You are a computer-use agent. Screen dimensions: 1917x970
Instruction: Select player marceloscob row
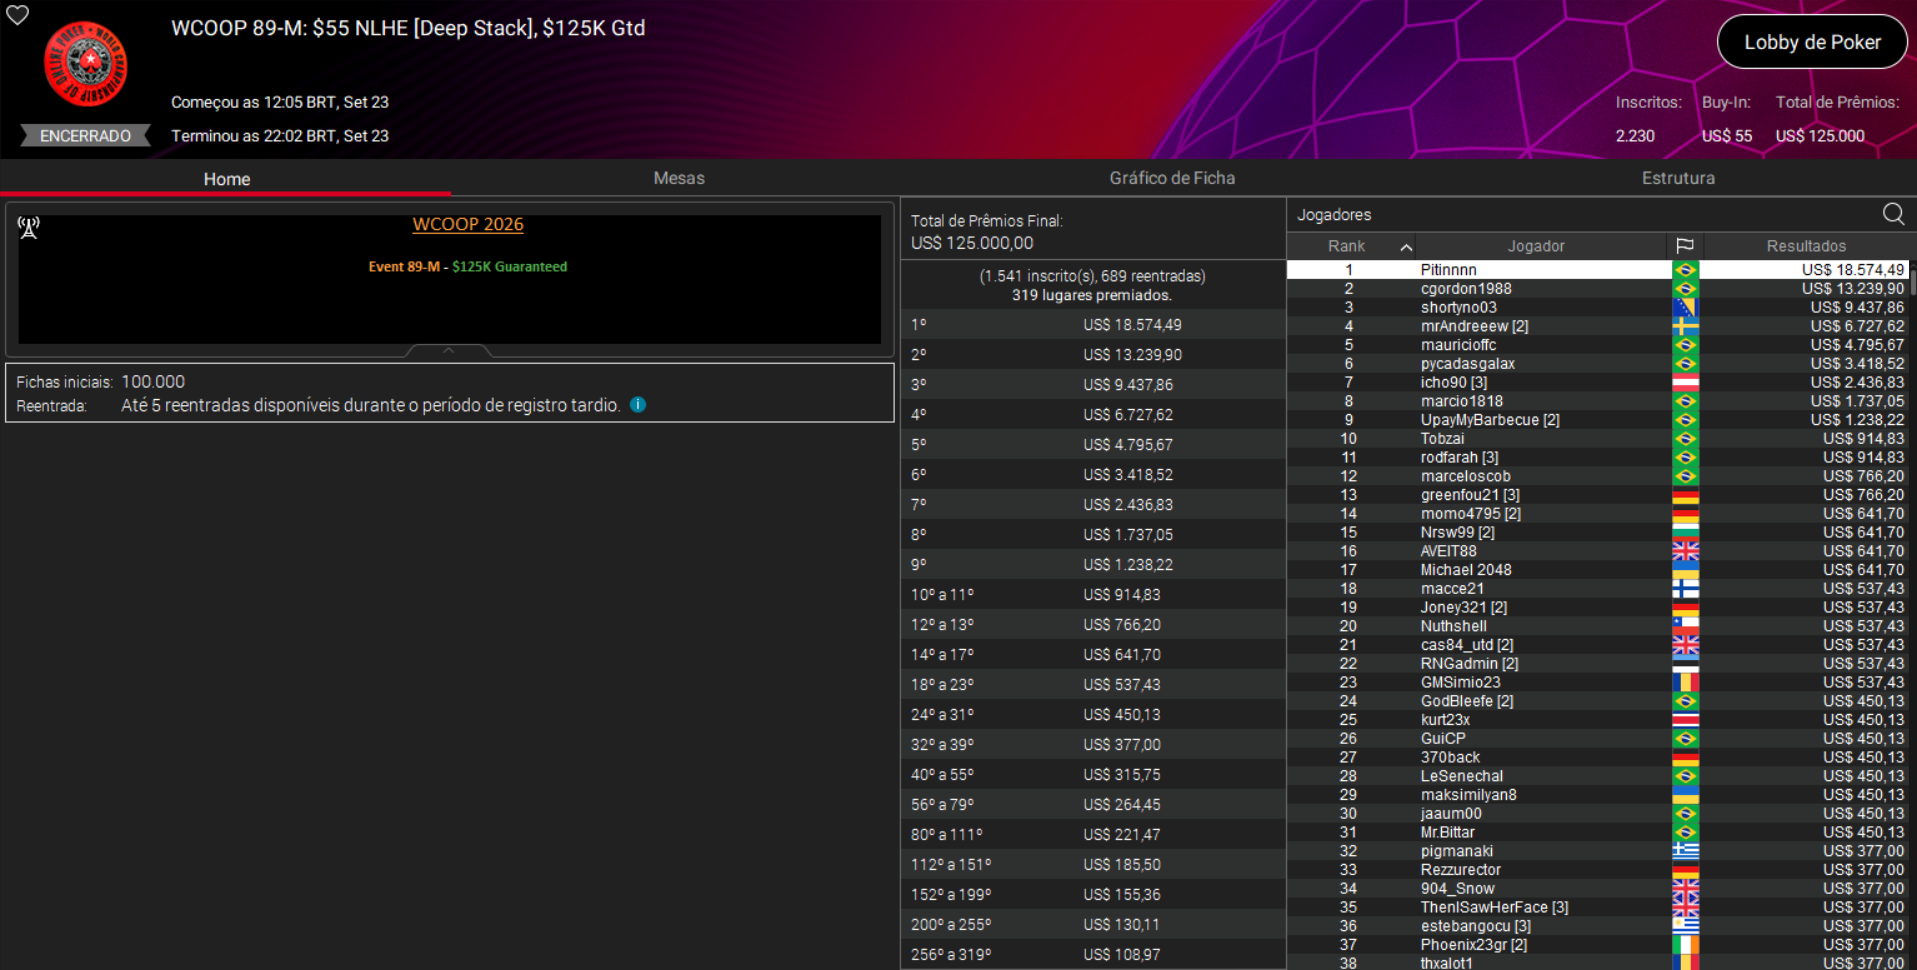click(1597, 476)
